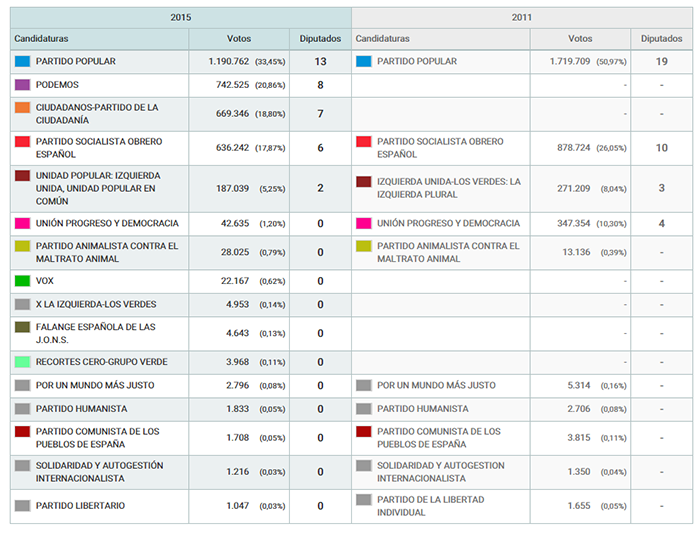Click the magenta UPyD swatch in 2015 column

pyautogui.click(x=22, y=223)
